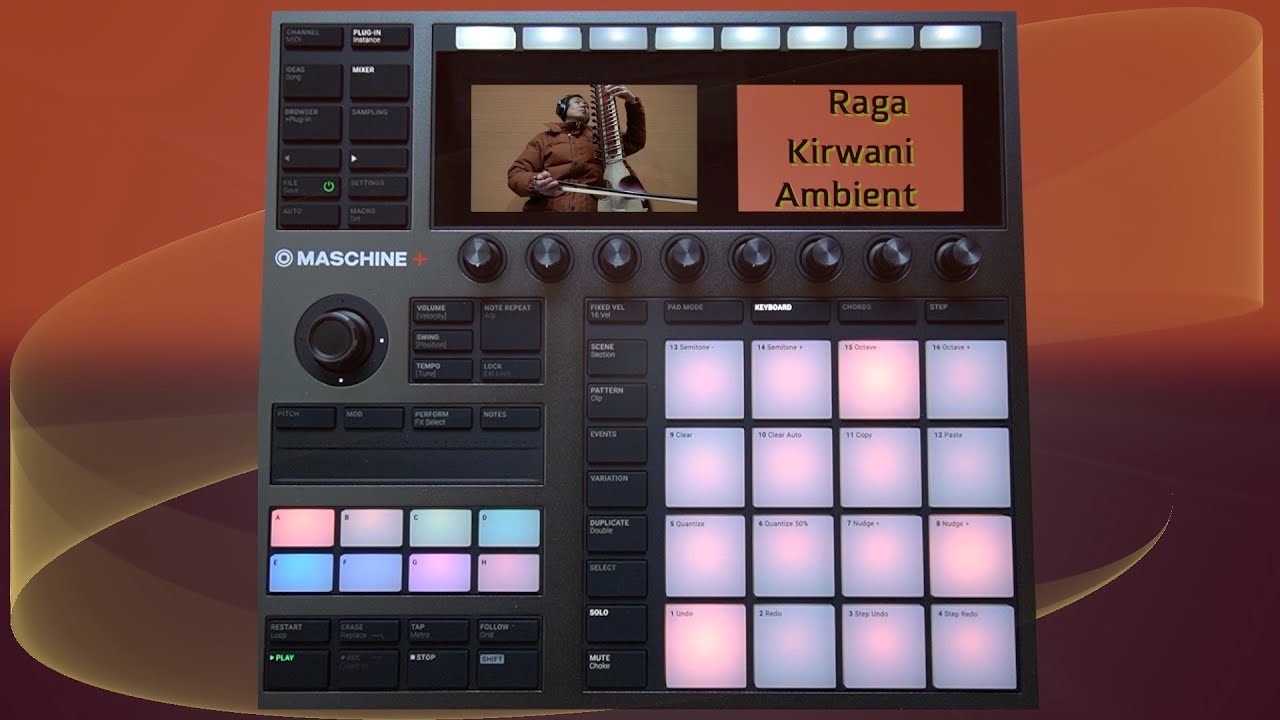
Task: Toggle FIXED VEL 16 Vel
Action: tap(616, 311)
